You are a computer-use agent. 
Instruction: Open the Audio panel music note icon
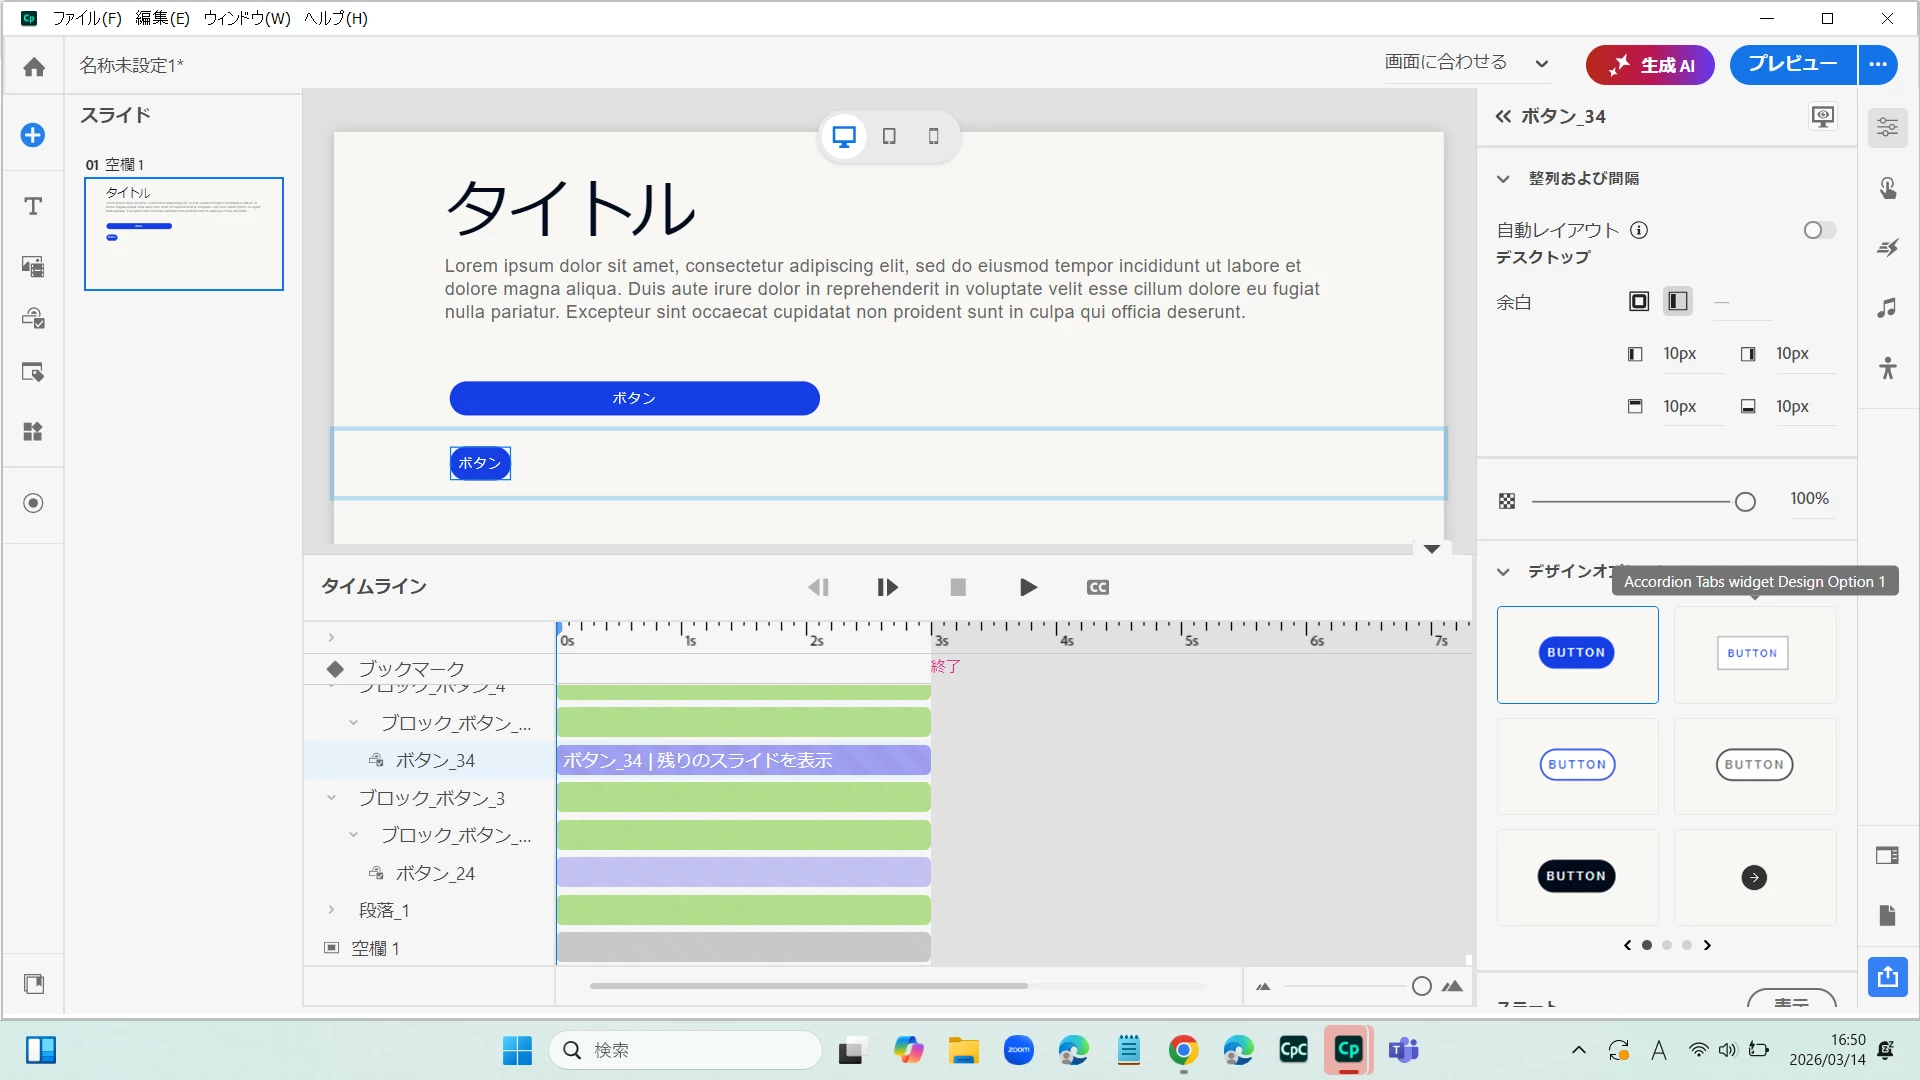coord(1887,308)
